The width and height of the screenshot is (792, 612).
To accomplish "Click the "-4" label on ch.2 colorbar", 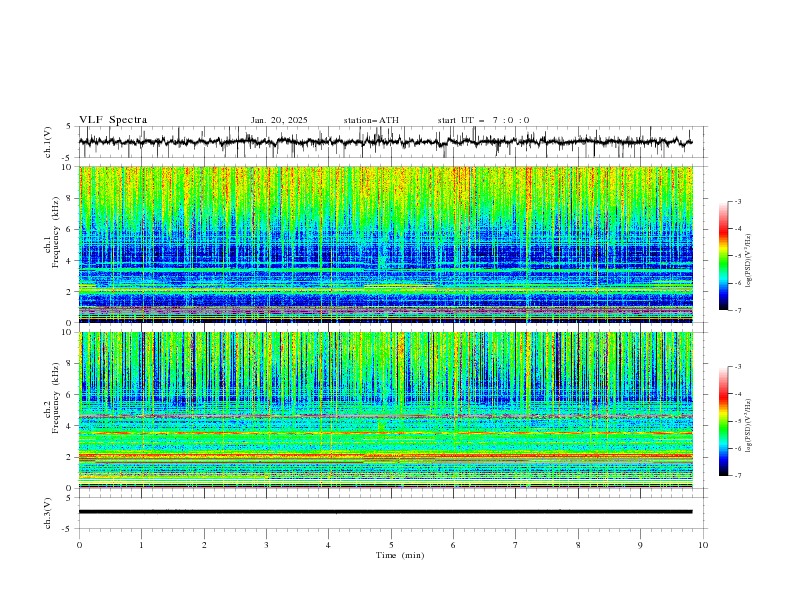I will [738, 394].
